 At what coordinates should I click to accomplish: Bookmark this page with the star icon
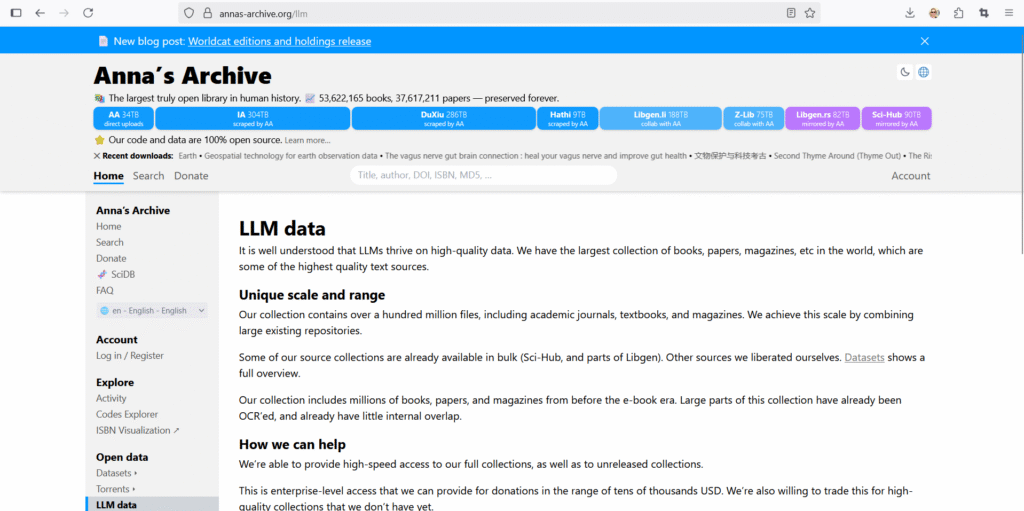tap(810, 13)
